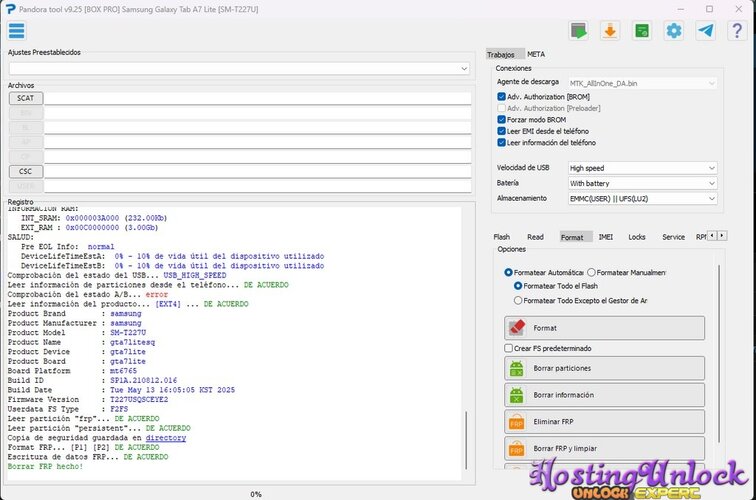The height and width of the screenshot is (500, 756).
Task: Open the Service tab
Action: [673, 237]
